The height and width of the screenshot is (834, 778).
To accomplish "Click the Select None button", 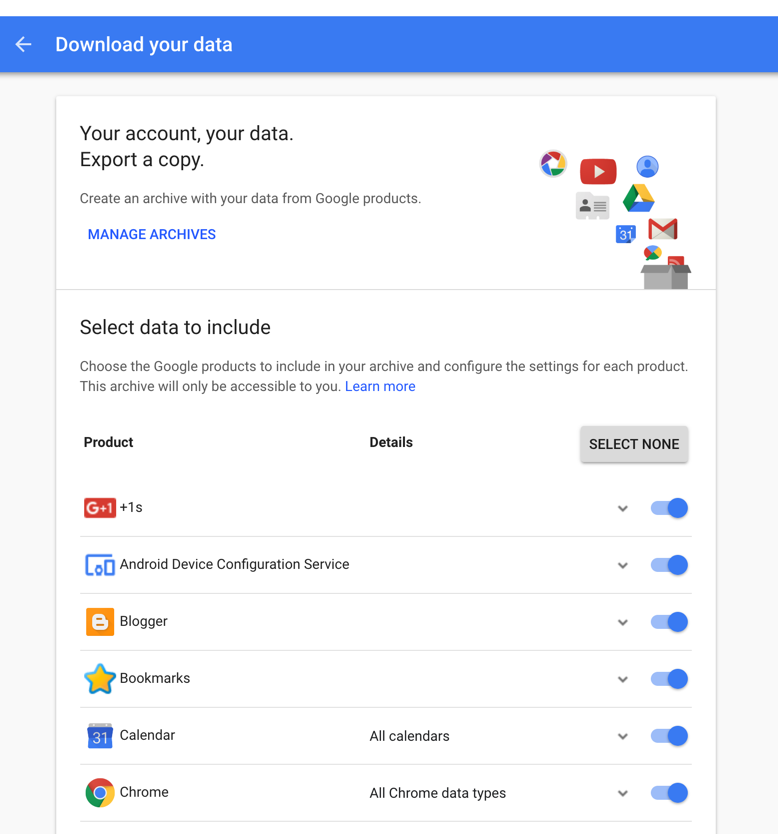I will coord(634,444).
